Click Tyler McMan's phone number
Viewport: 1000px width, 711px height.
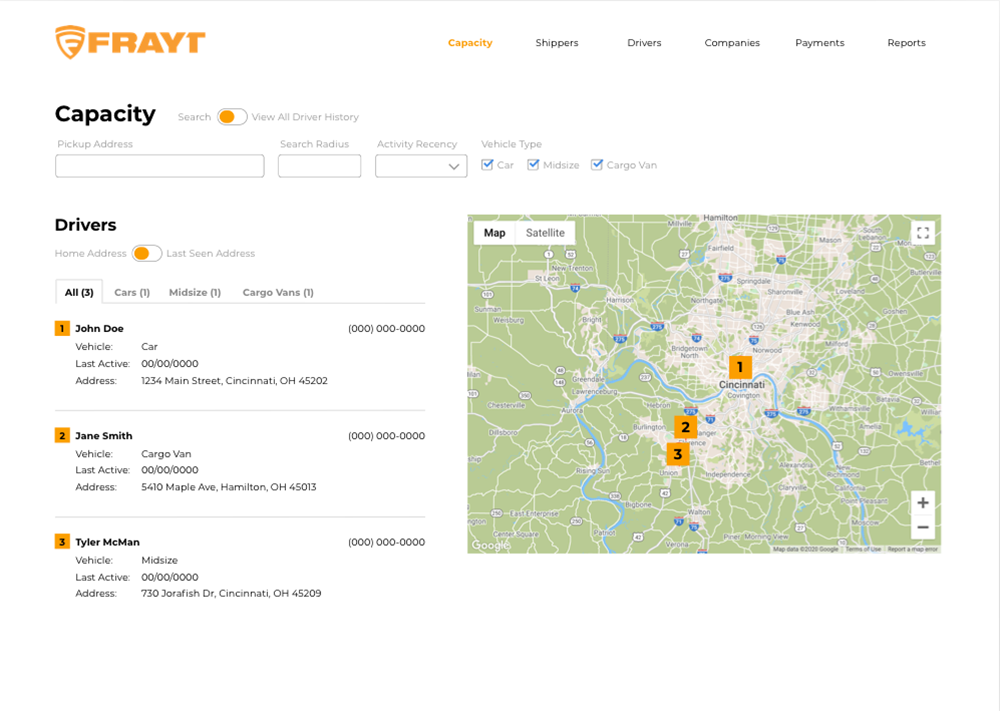(386, 542)
